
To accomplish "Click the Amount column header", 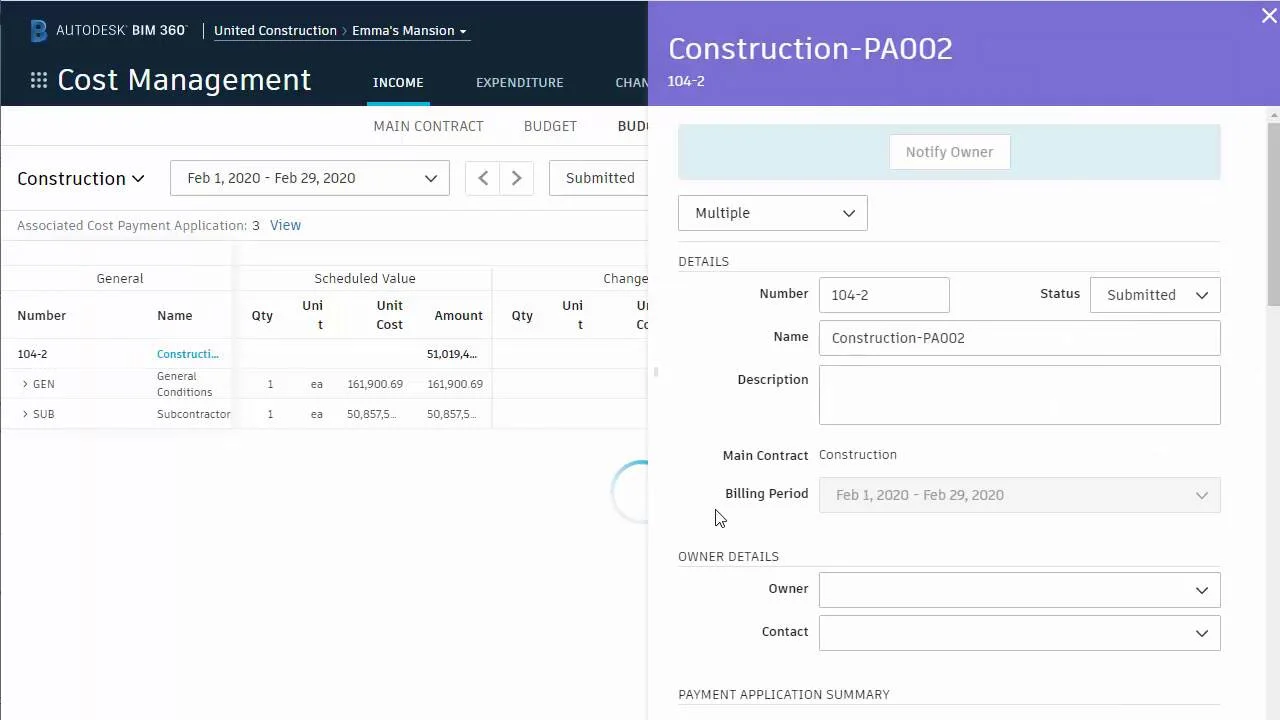I will point(458,315).
